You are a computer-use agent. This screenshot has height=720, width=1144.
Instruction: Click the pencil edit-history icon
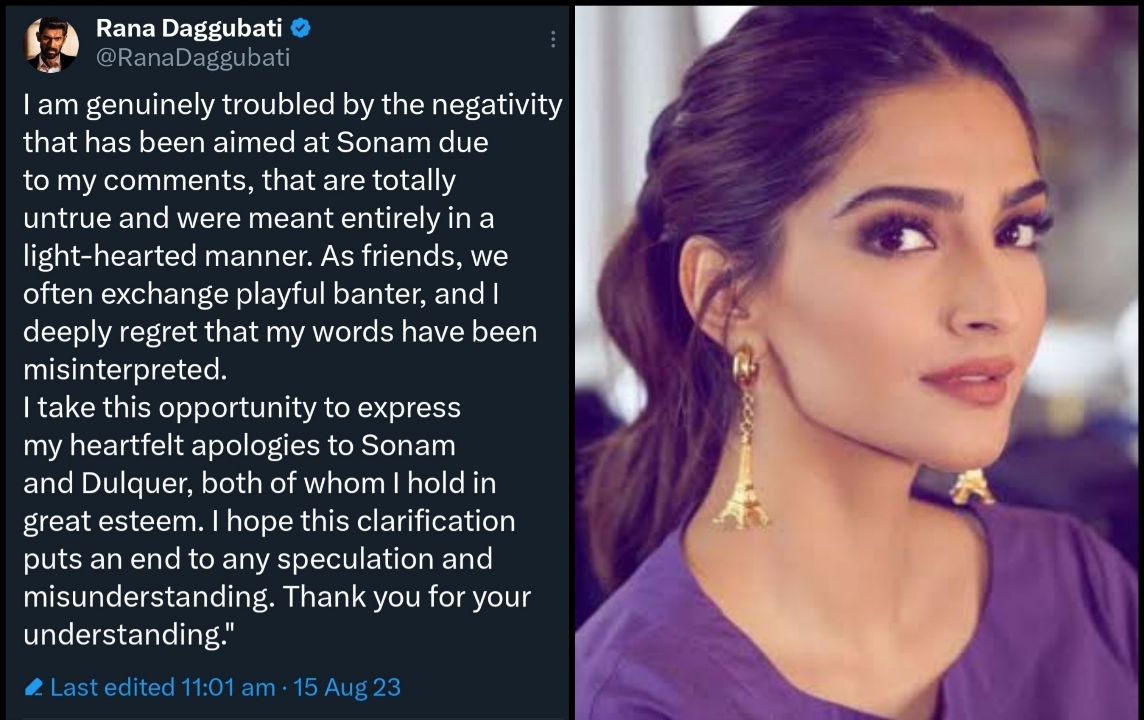(33, 687)
